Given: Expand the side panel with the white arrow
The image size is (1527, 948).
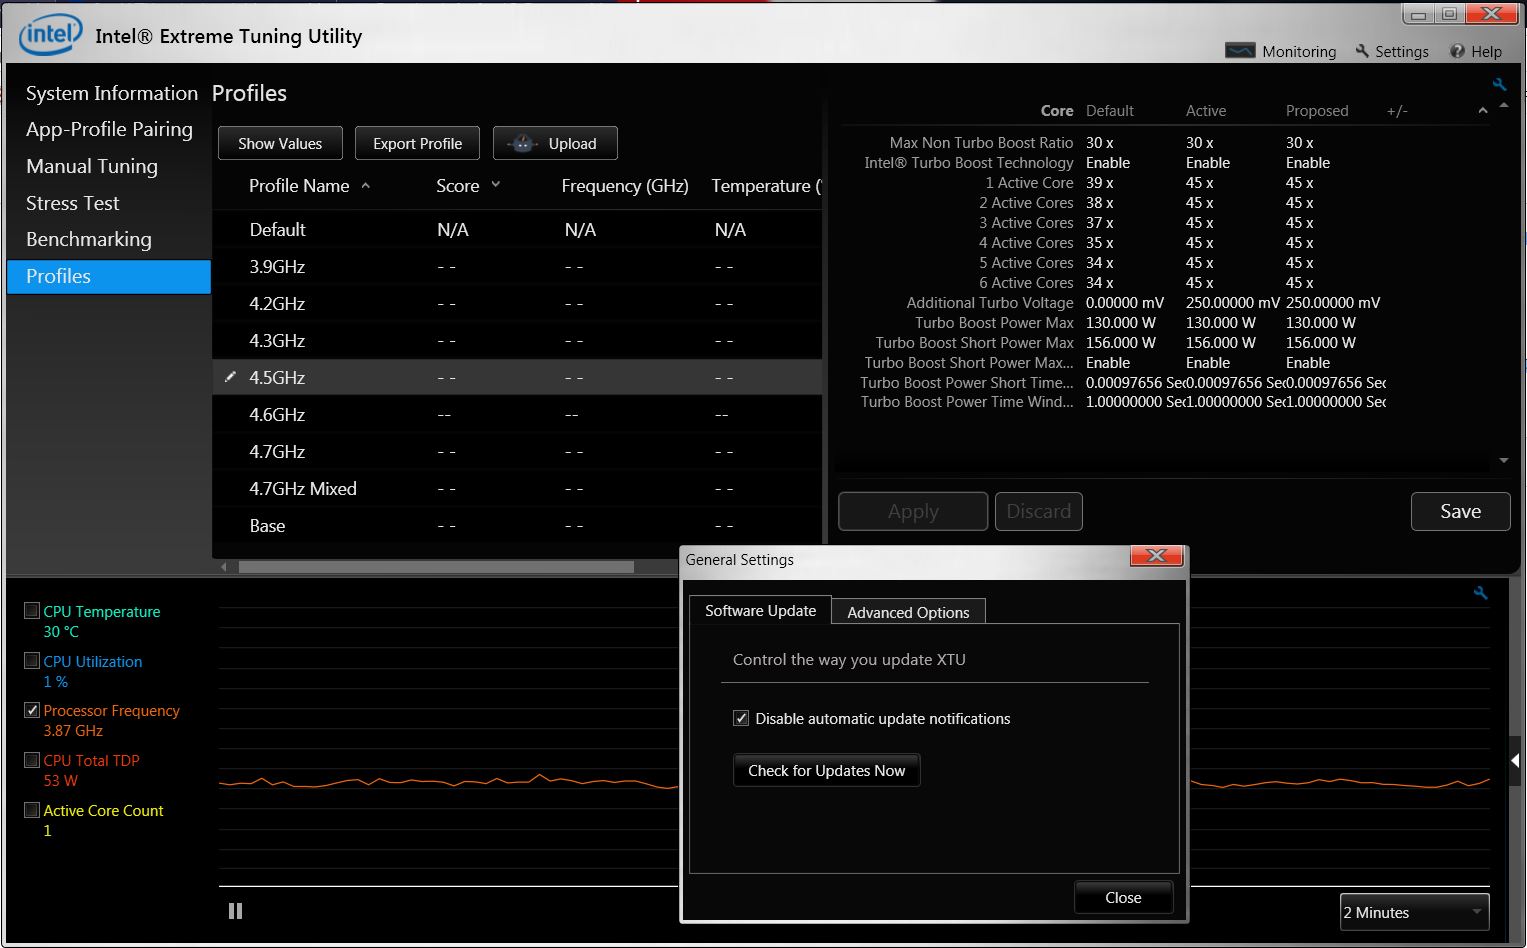Looking at the screenshot, I should point(1515,761).
